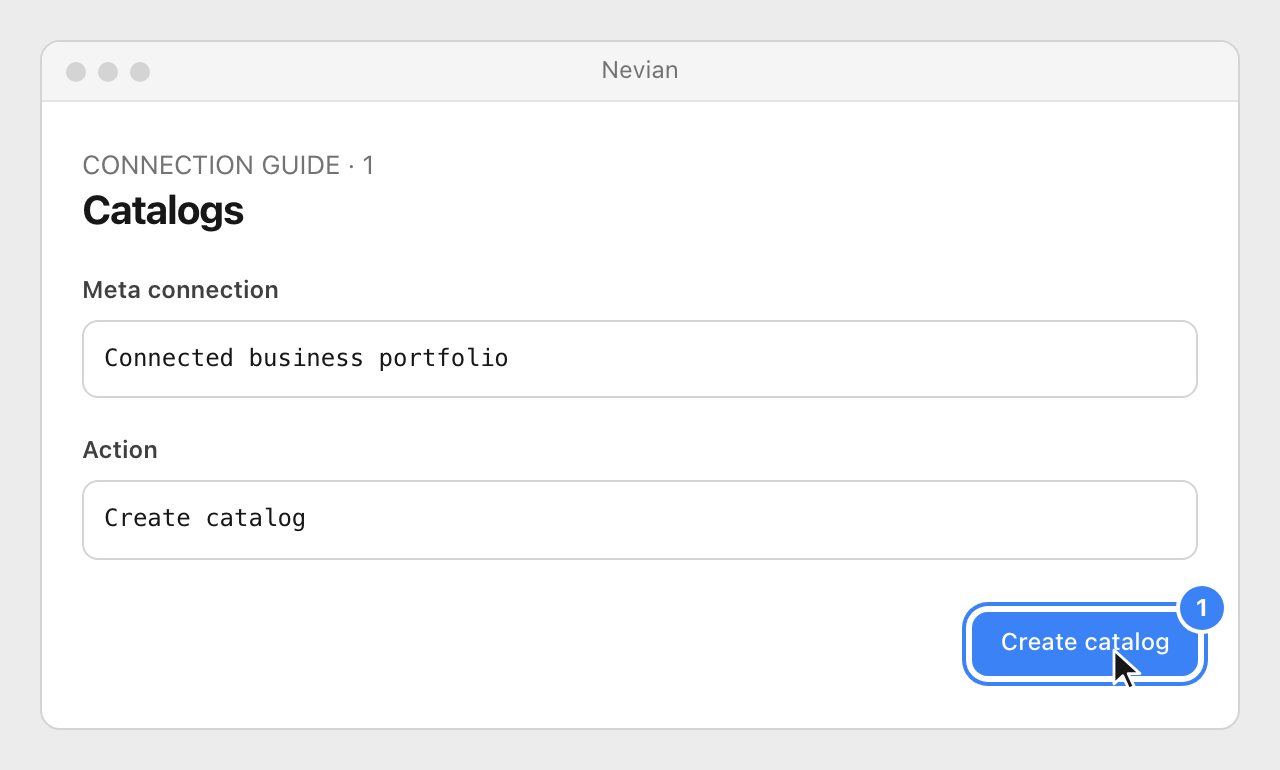Click the 'Action' field label
This screenshot has width=1280, height=770.
coord(120,450)
